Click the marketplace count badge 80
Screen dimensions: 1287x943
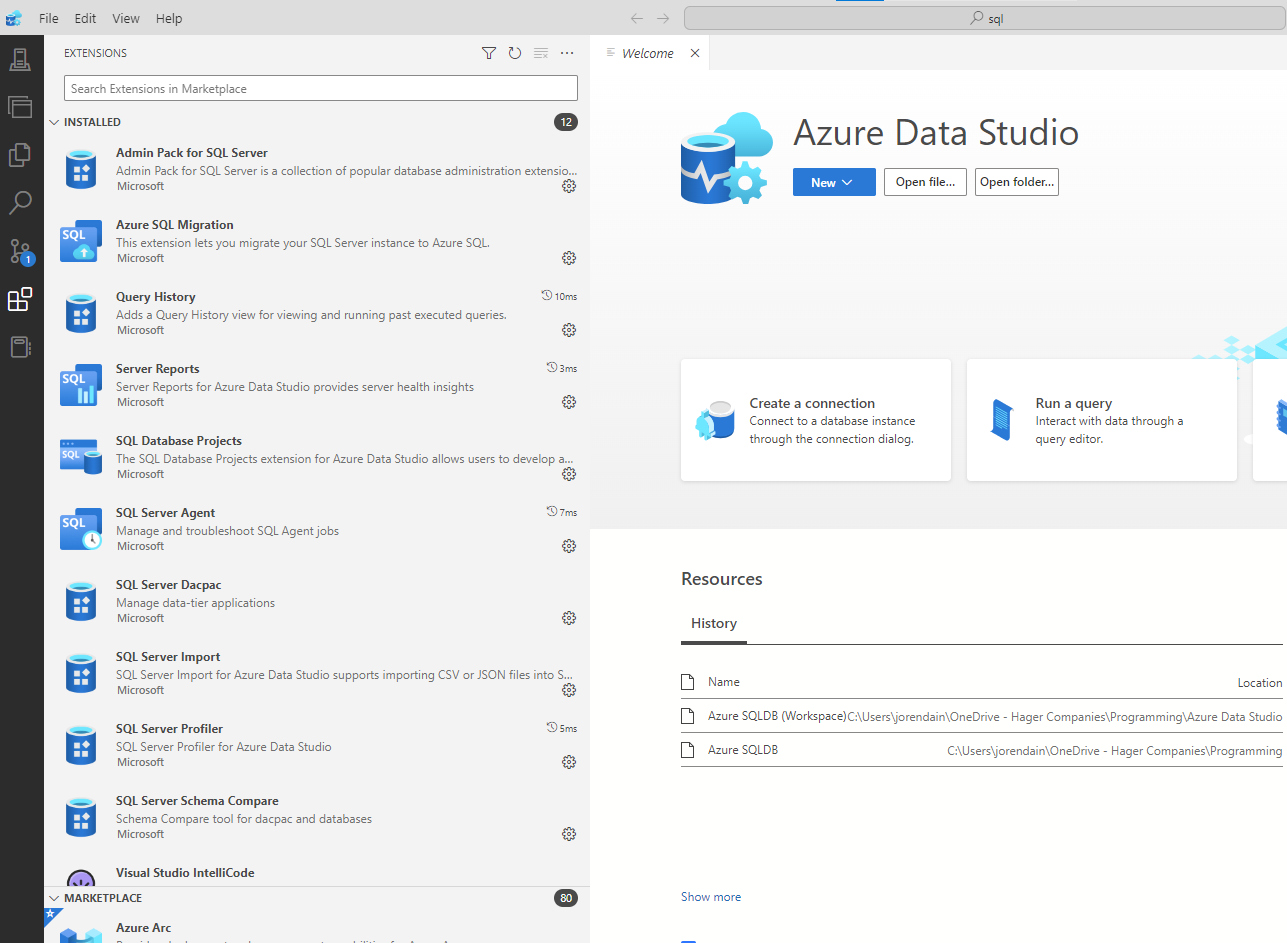pos(566,898)
